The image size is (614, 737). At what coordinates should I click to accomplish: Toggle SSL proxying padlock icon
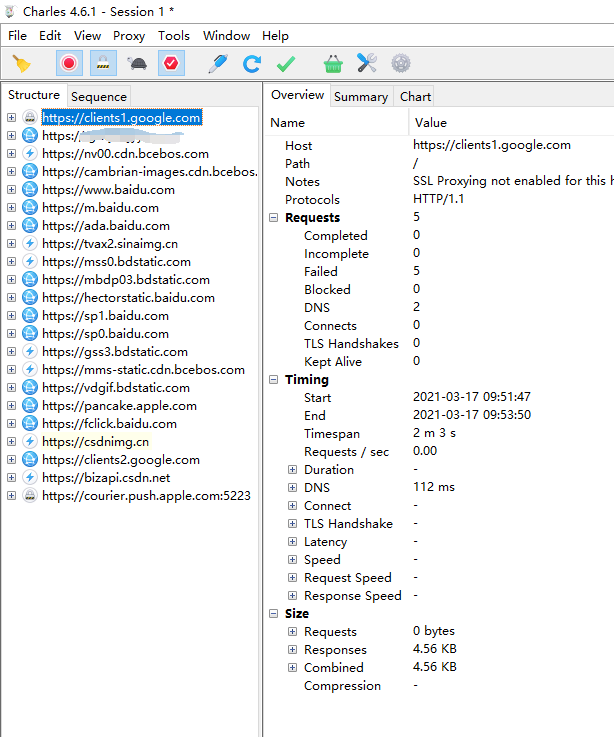click(103, 63)
